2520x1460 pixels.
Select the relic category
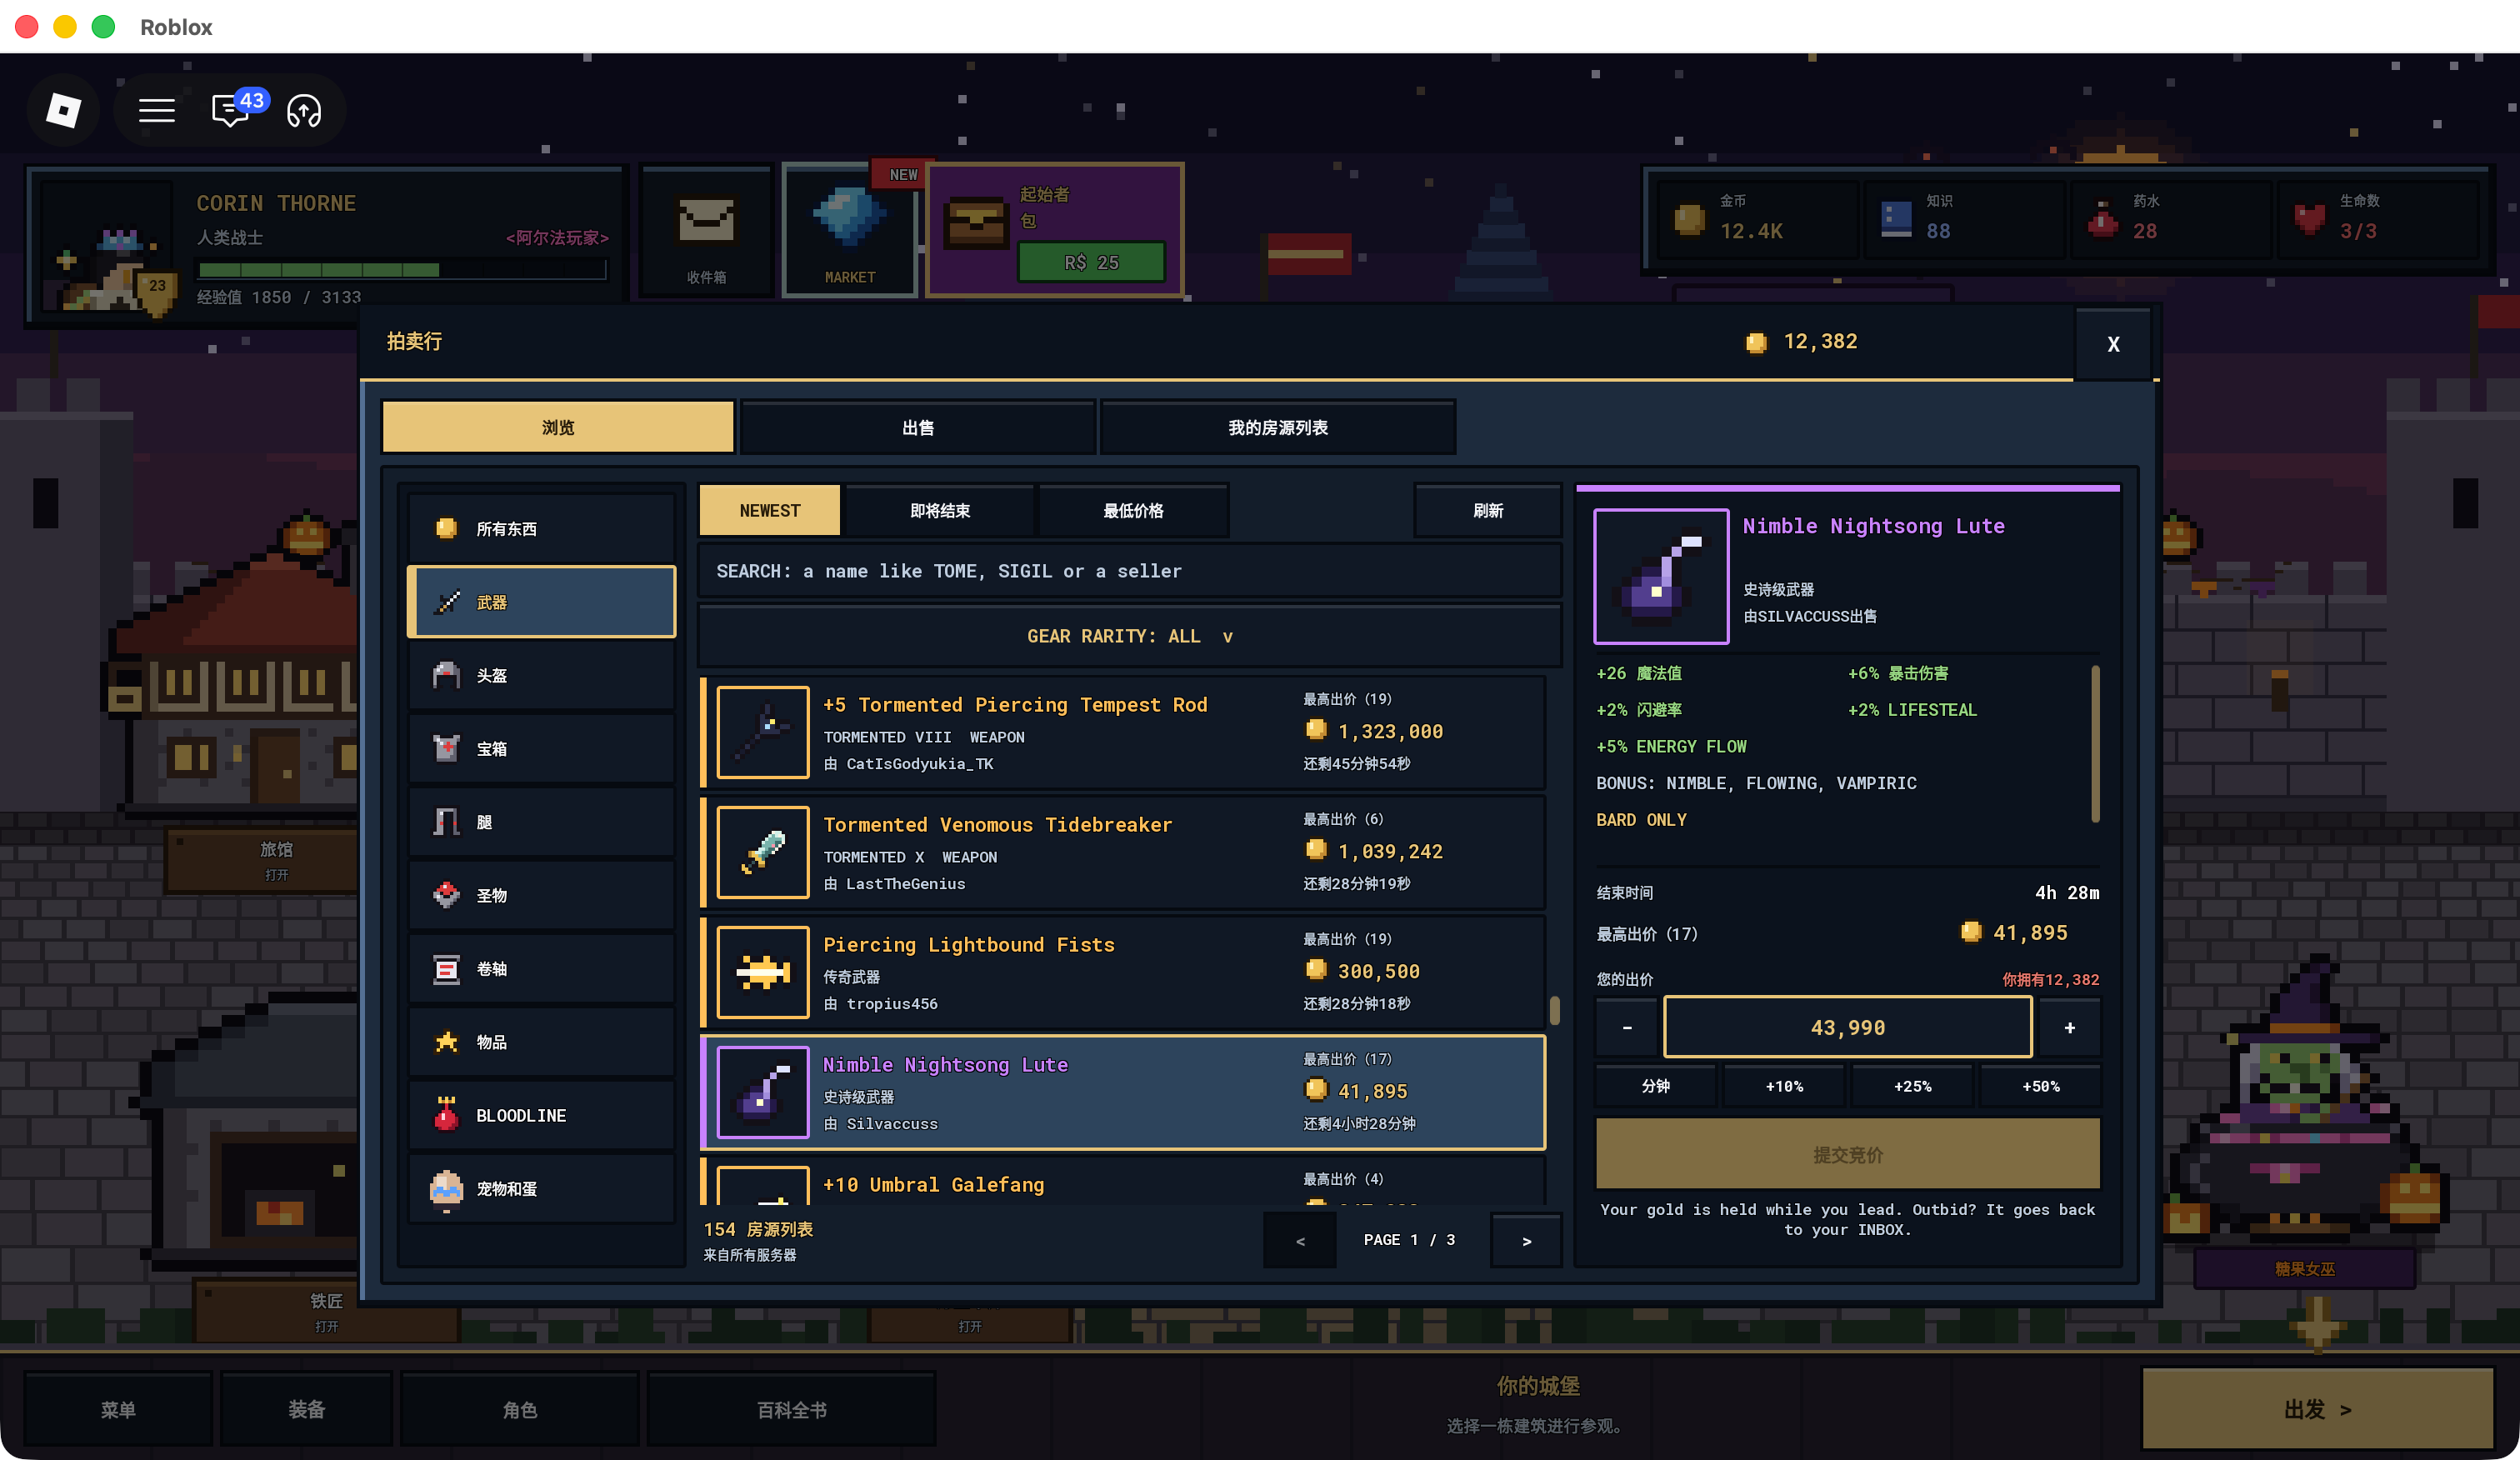click(541, 895)
